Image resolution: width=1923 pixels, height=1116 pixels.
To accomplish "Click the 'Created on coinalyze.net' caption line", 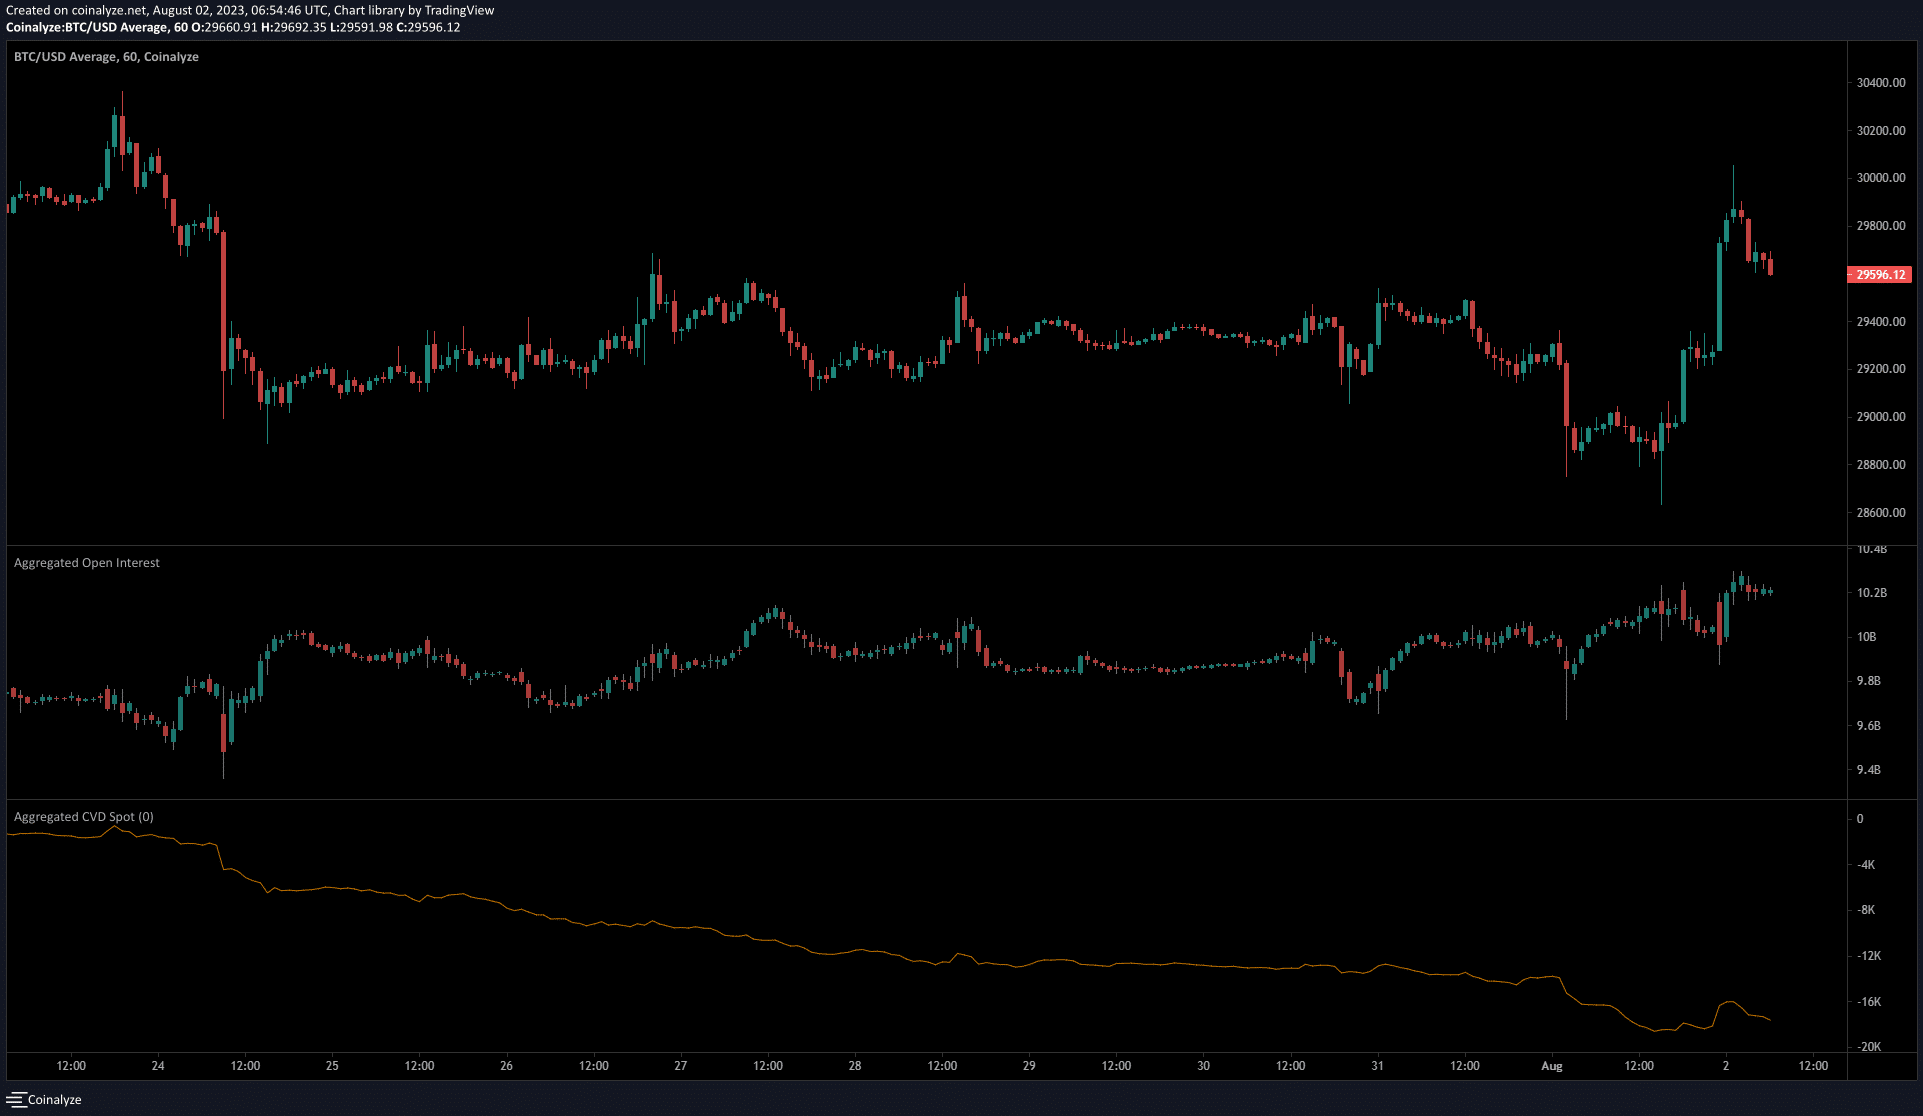I will [x=250, y=10].
